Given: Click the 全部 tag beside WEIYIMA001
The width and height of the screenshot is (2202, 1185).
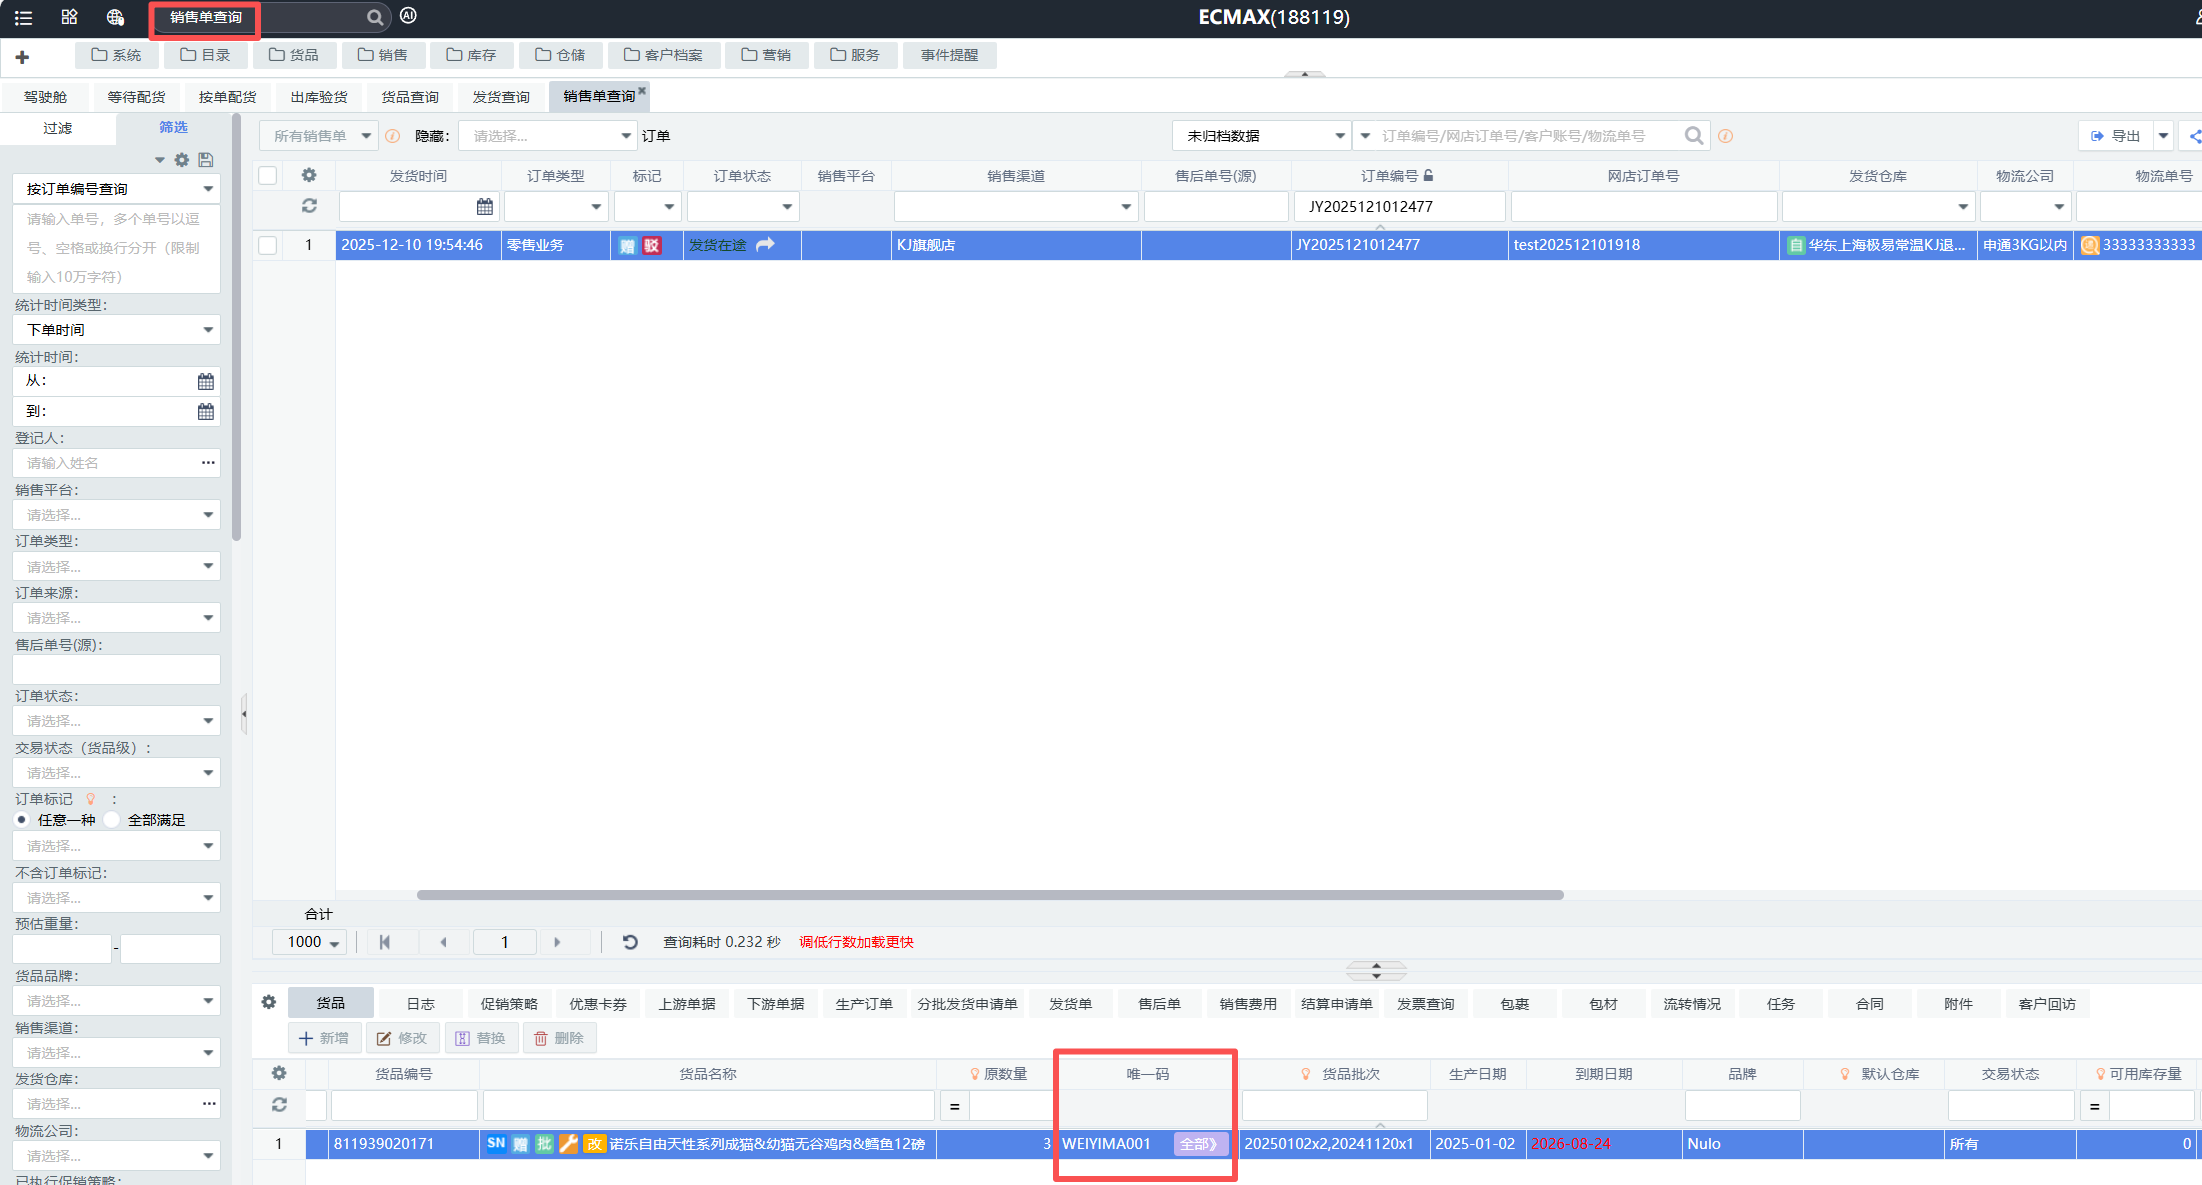Looking at the screenshot, I should click(1199, 1144).
